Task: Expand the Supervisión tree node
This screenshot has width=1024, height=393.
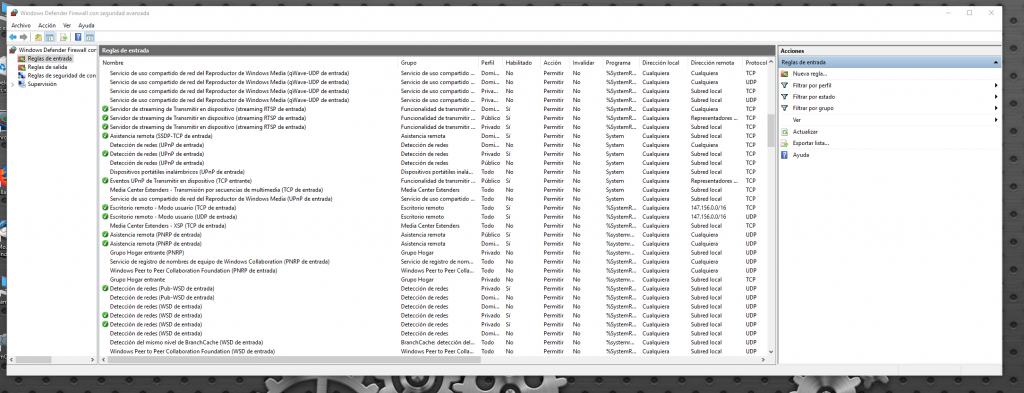Action: [x=13, y=84]
